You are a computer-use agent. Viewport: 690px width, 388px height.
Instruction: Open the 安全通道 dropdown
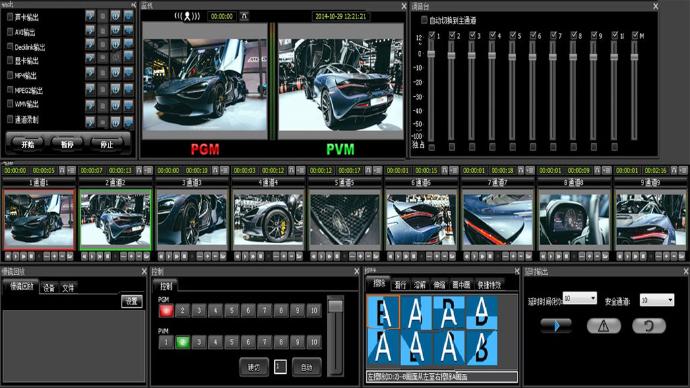coord(657,300)
